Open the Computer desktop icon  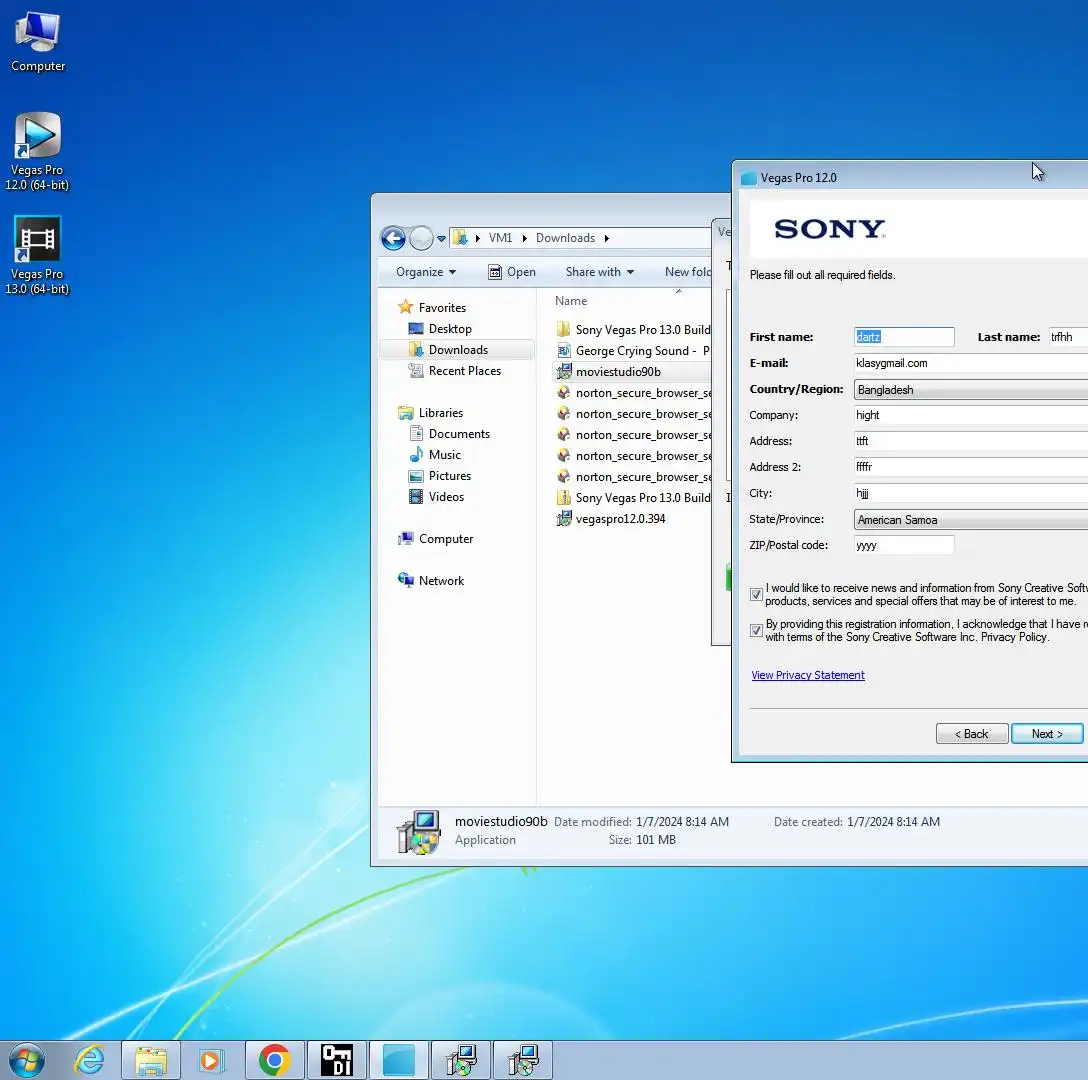tap(38, 42)
